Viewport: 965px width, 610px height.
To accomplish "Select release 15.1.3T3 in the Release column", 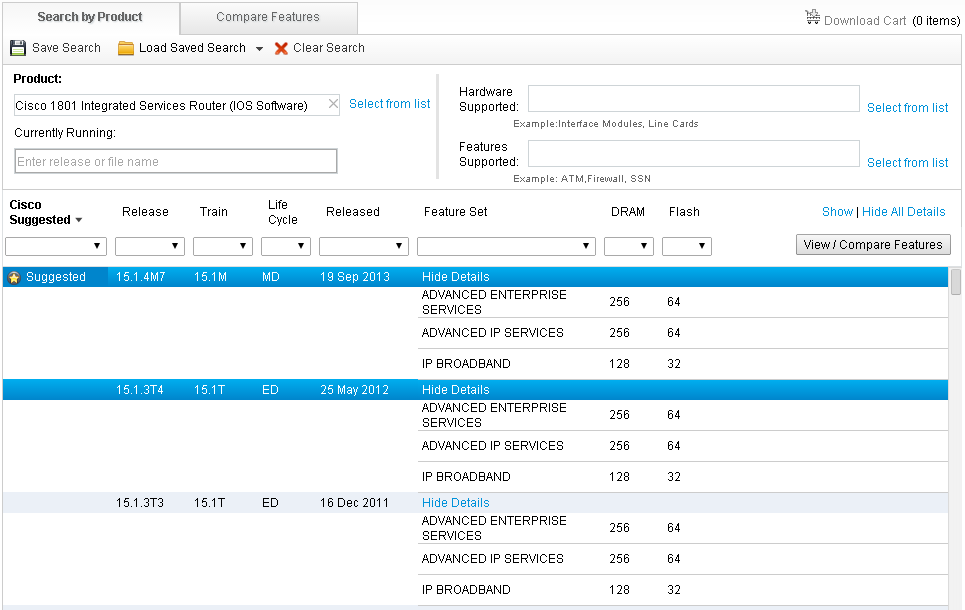I will point(140,503).
